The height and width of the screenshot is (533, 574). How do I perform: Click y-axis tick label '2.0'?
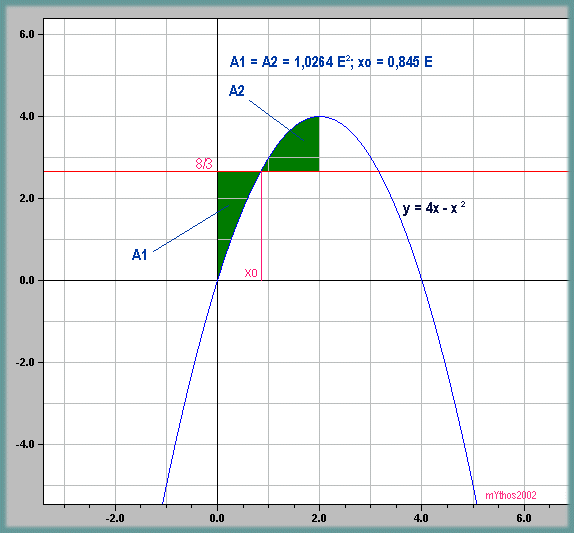(26, 198)
